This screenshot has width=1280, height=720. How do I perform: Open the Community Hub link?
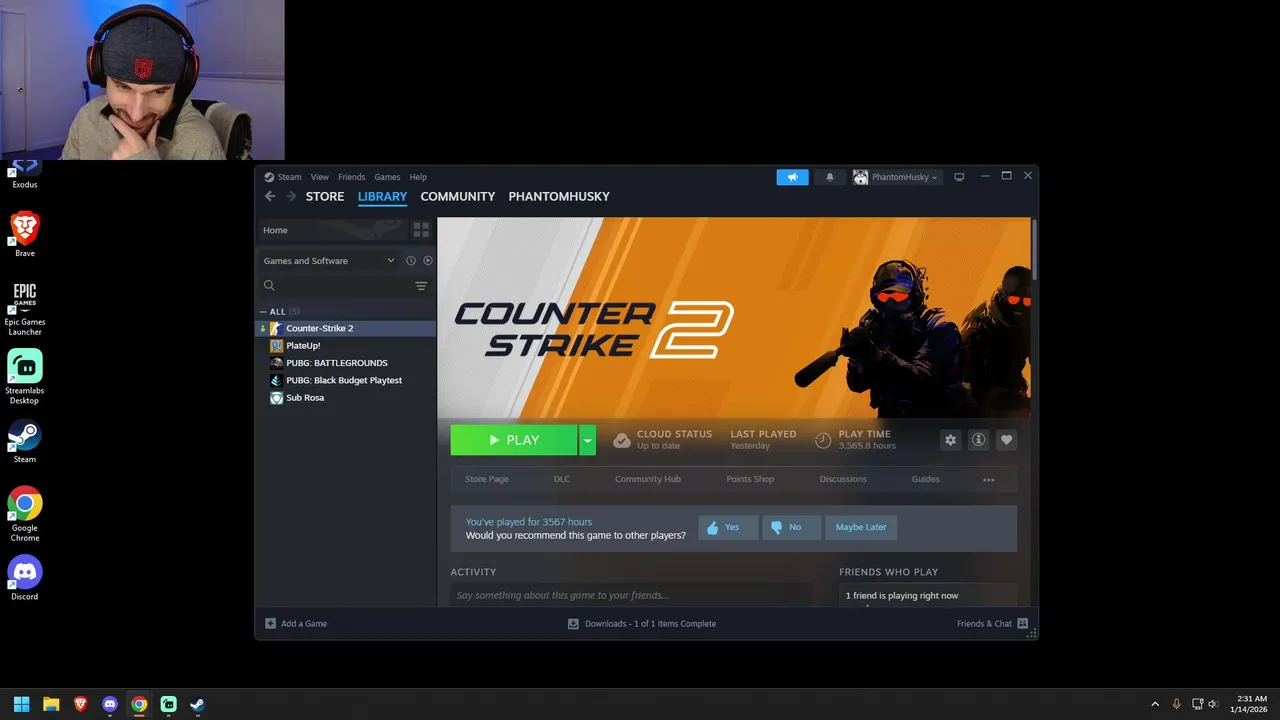(x=648, y=479)
